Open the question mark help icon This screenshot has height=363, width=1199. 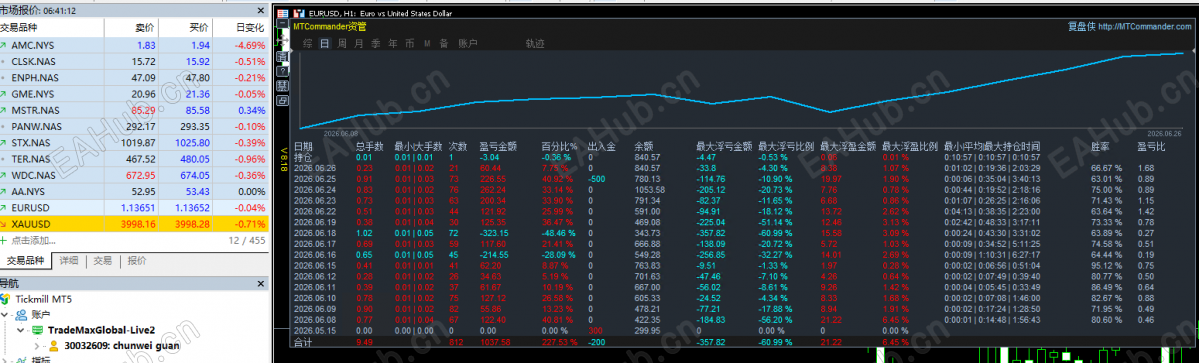tap(282, 71)
